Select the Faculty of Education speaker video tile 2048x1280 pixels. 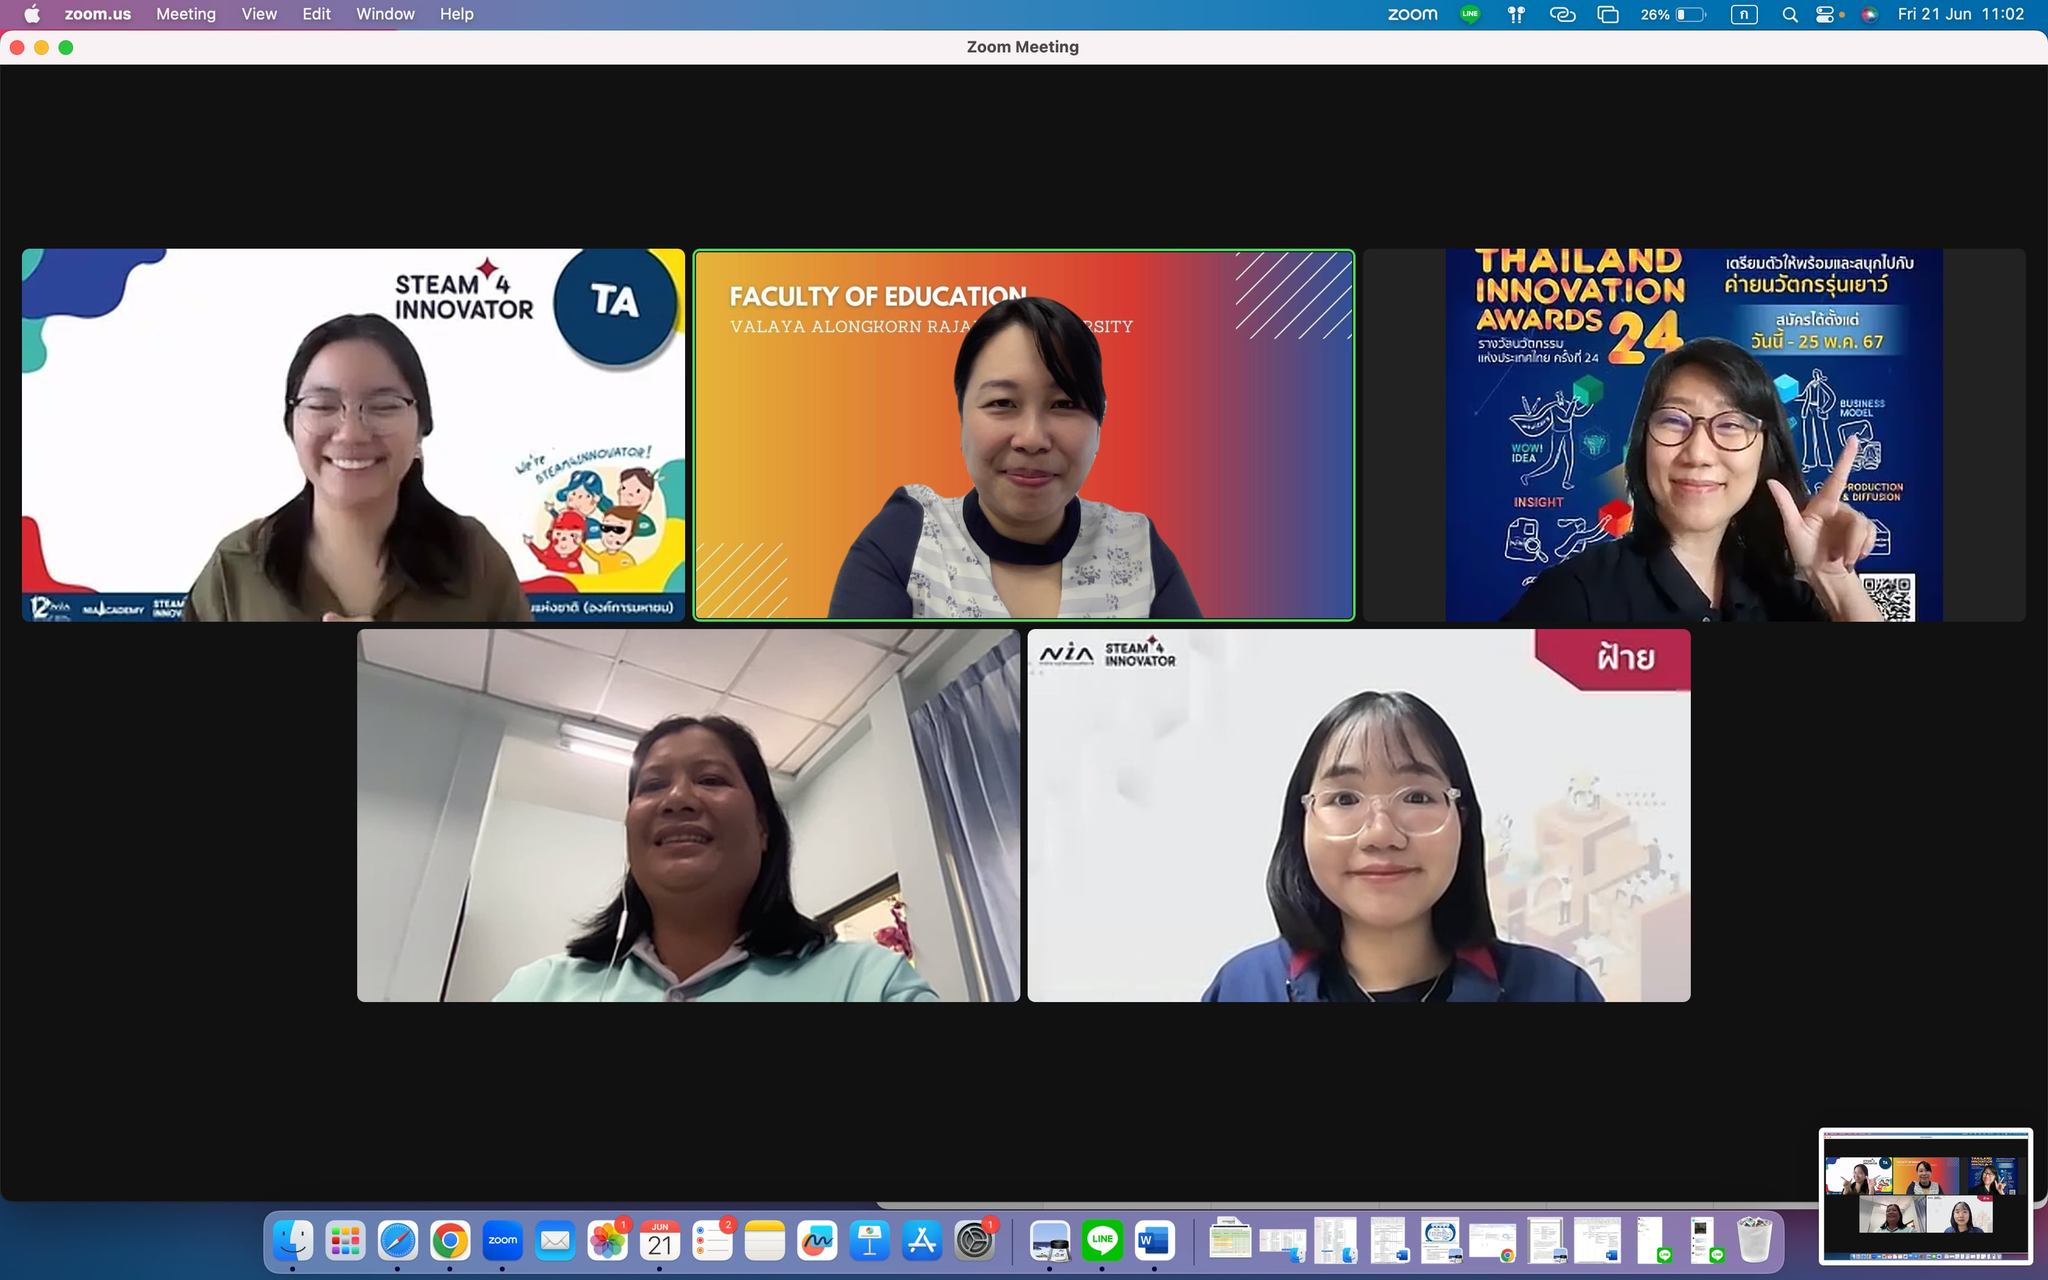coord(1023,435)
